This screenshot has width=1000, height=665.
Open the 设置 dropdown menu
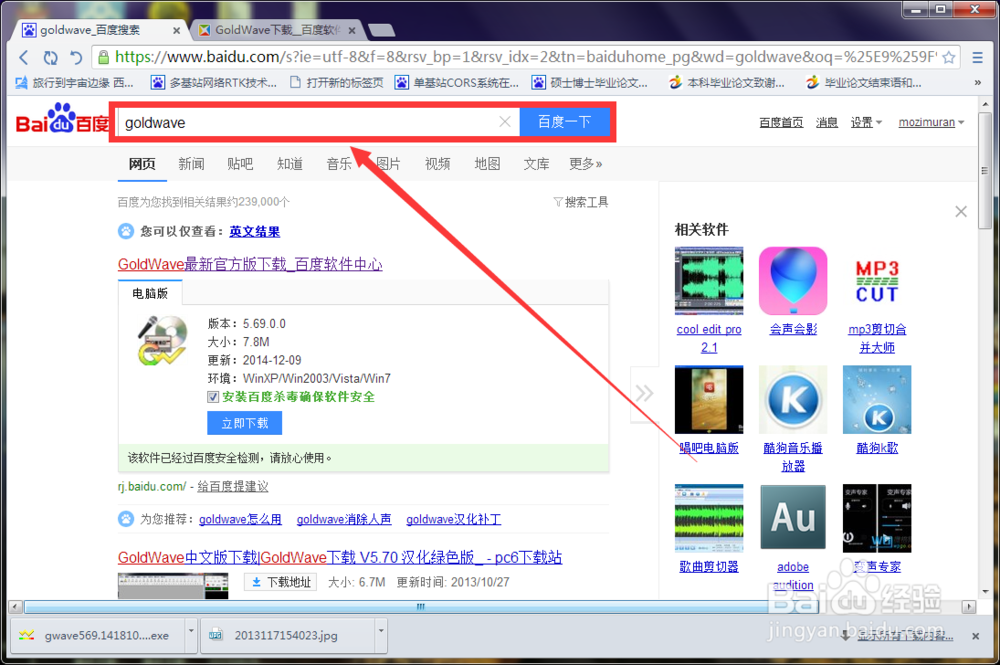pos(866,122)
